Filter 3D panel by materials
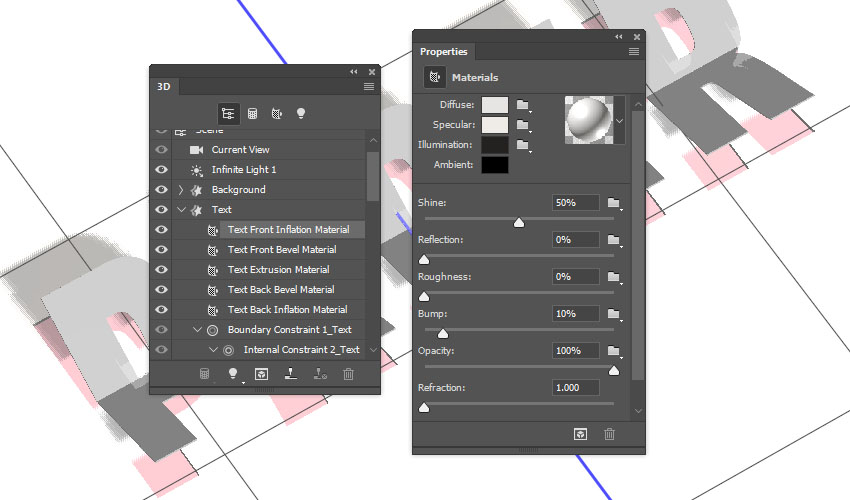The height and width of the screenshot is (500, 850). [x=276, y=113]
